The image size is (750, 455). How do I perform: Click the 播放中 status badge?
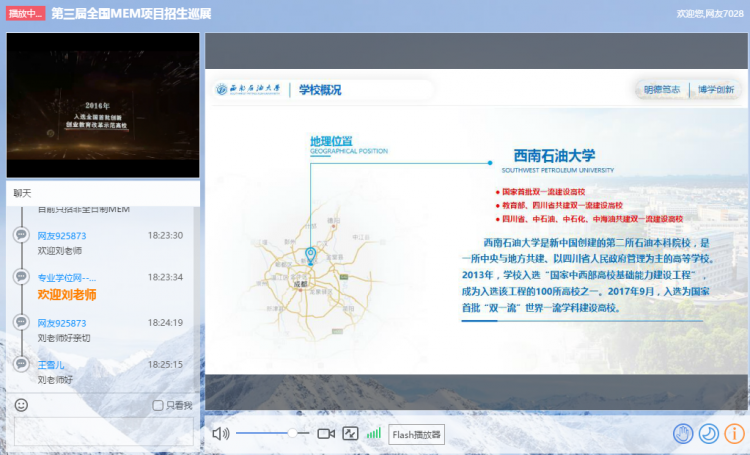click(x=25, y=13)
